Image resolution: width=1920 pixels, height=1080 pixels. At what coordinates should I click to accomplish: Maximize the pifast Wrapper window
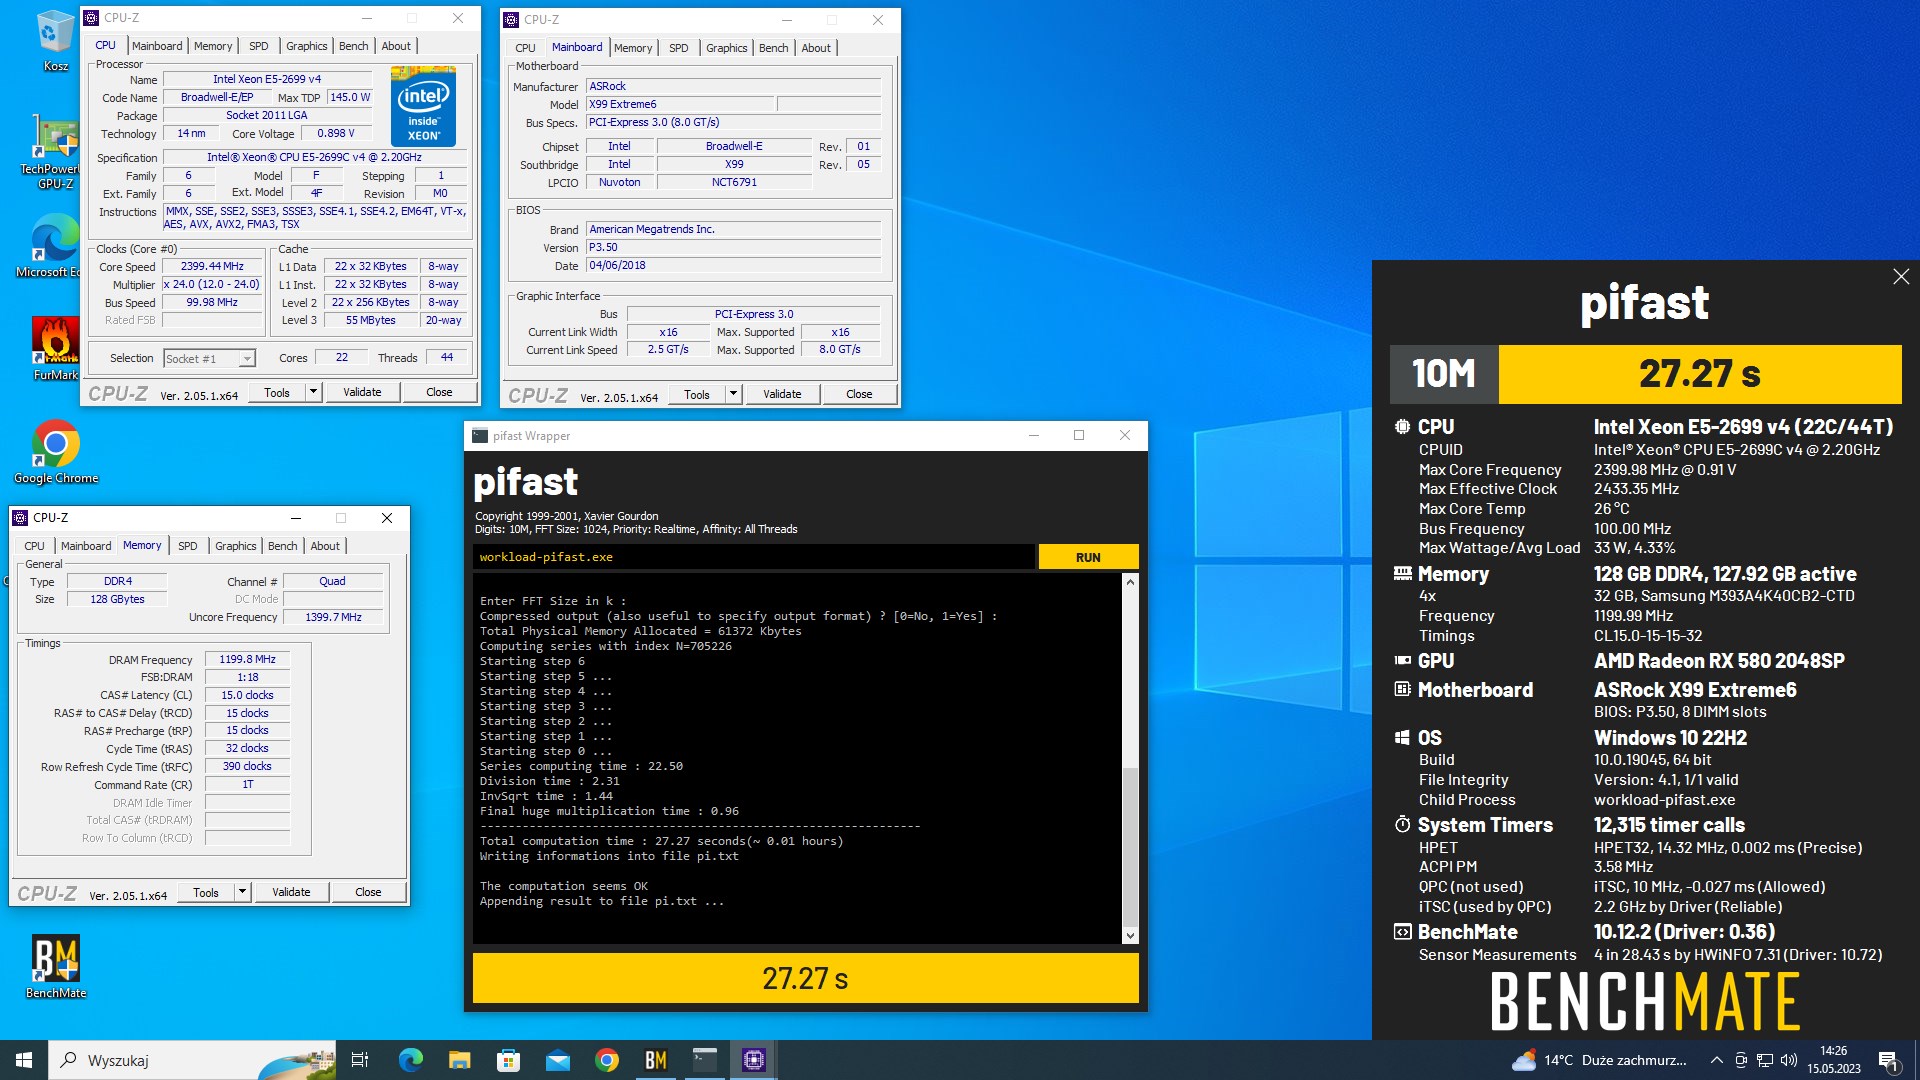click(x=1079, y=435)
